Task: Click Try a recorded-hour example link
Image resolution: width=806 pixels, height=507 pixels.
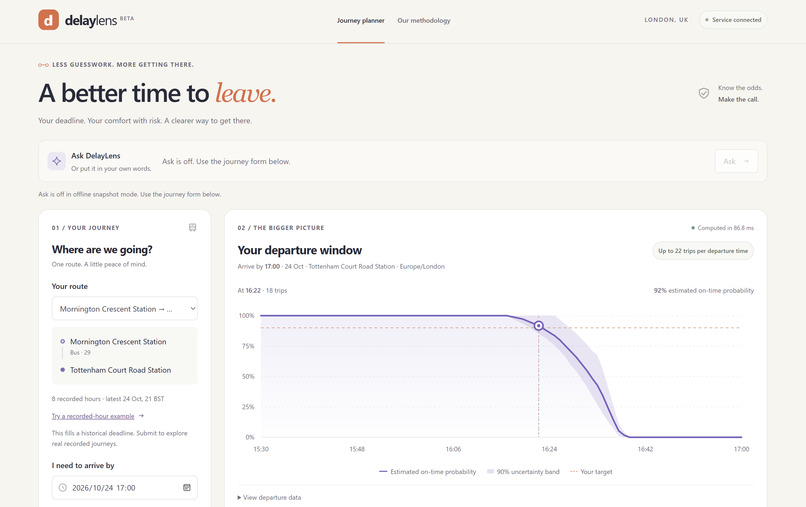Action: (x=93, y=416)
